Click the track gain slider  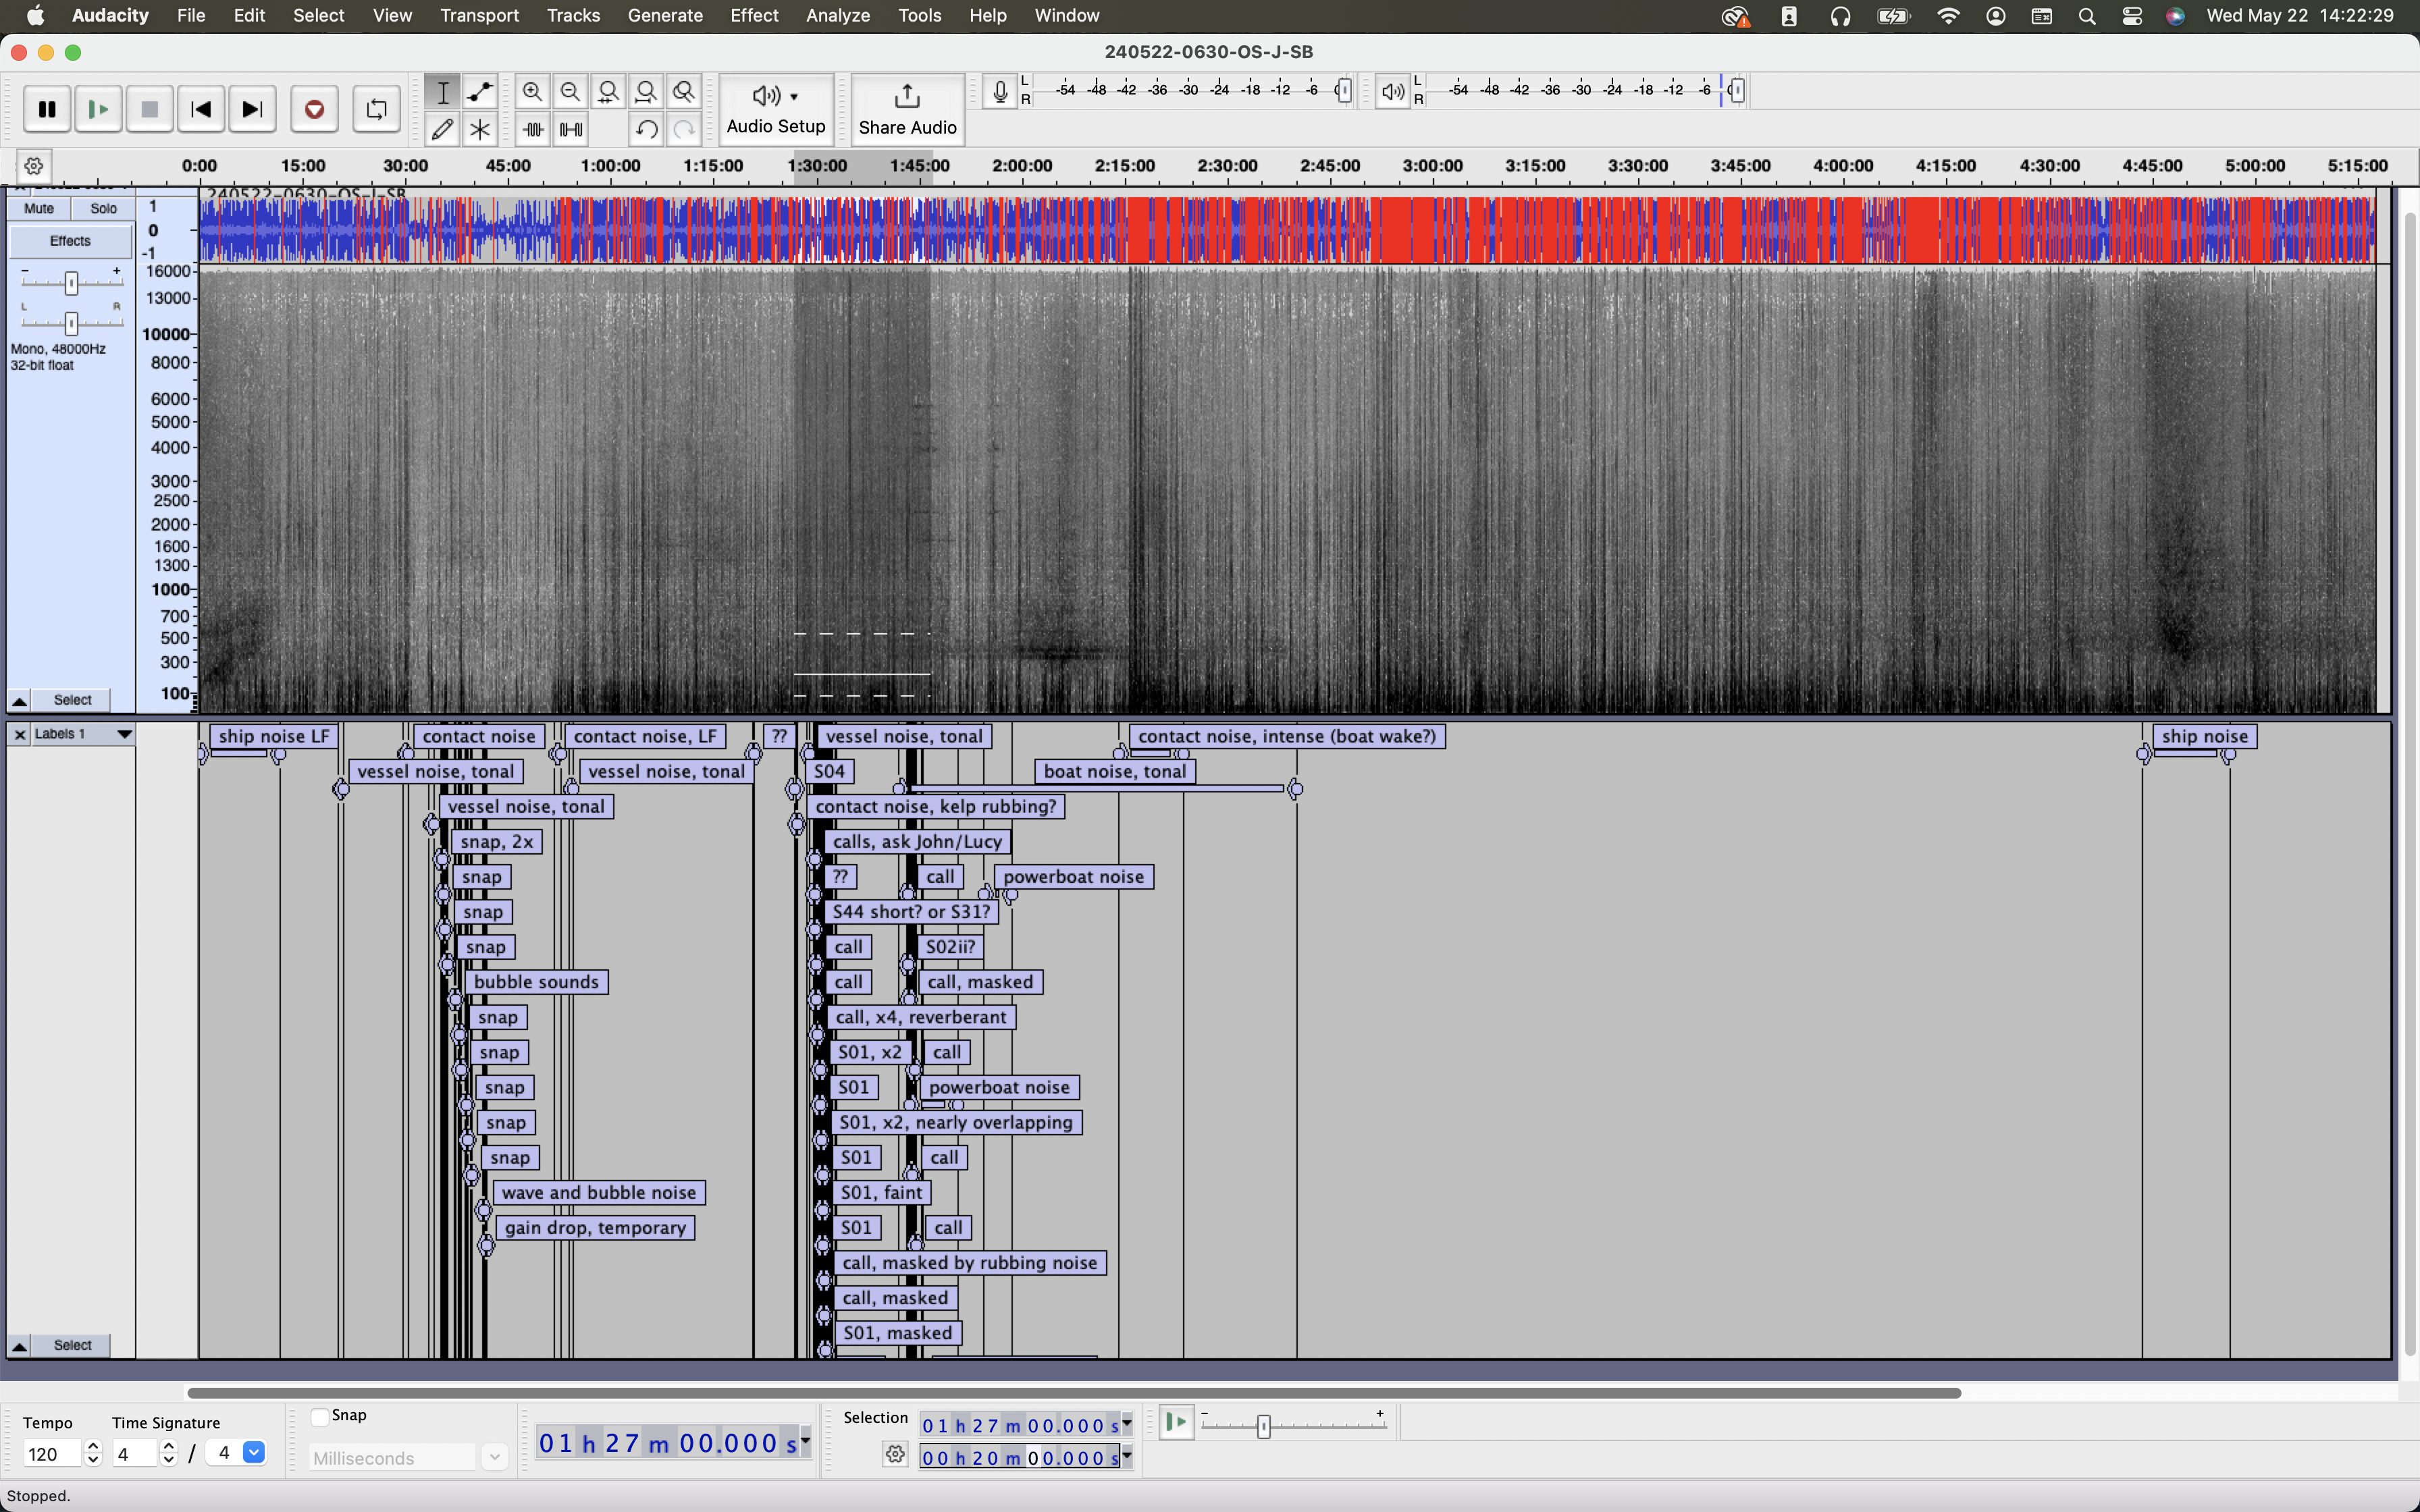(71, 284)
